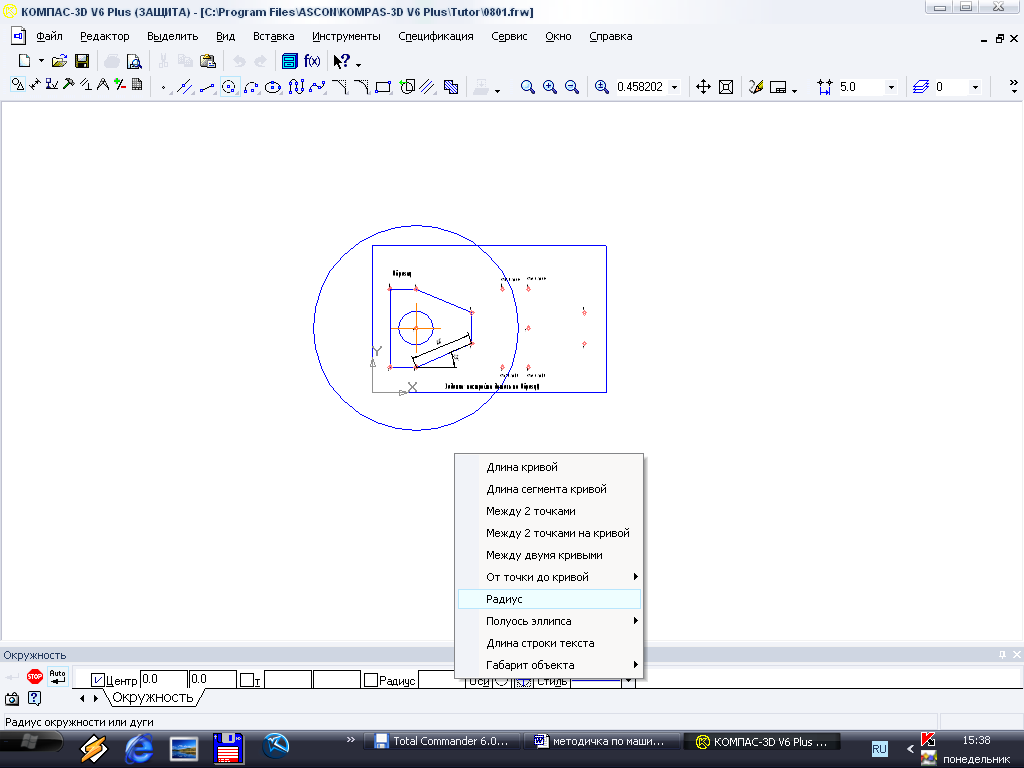This screenshot has width=1024, height=768.
Task: Pick the Arc tool
Action: [x=251, y=87]
